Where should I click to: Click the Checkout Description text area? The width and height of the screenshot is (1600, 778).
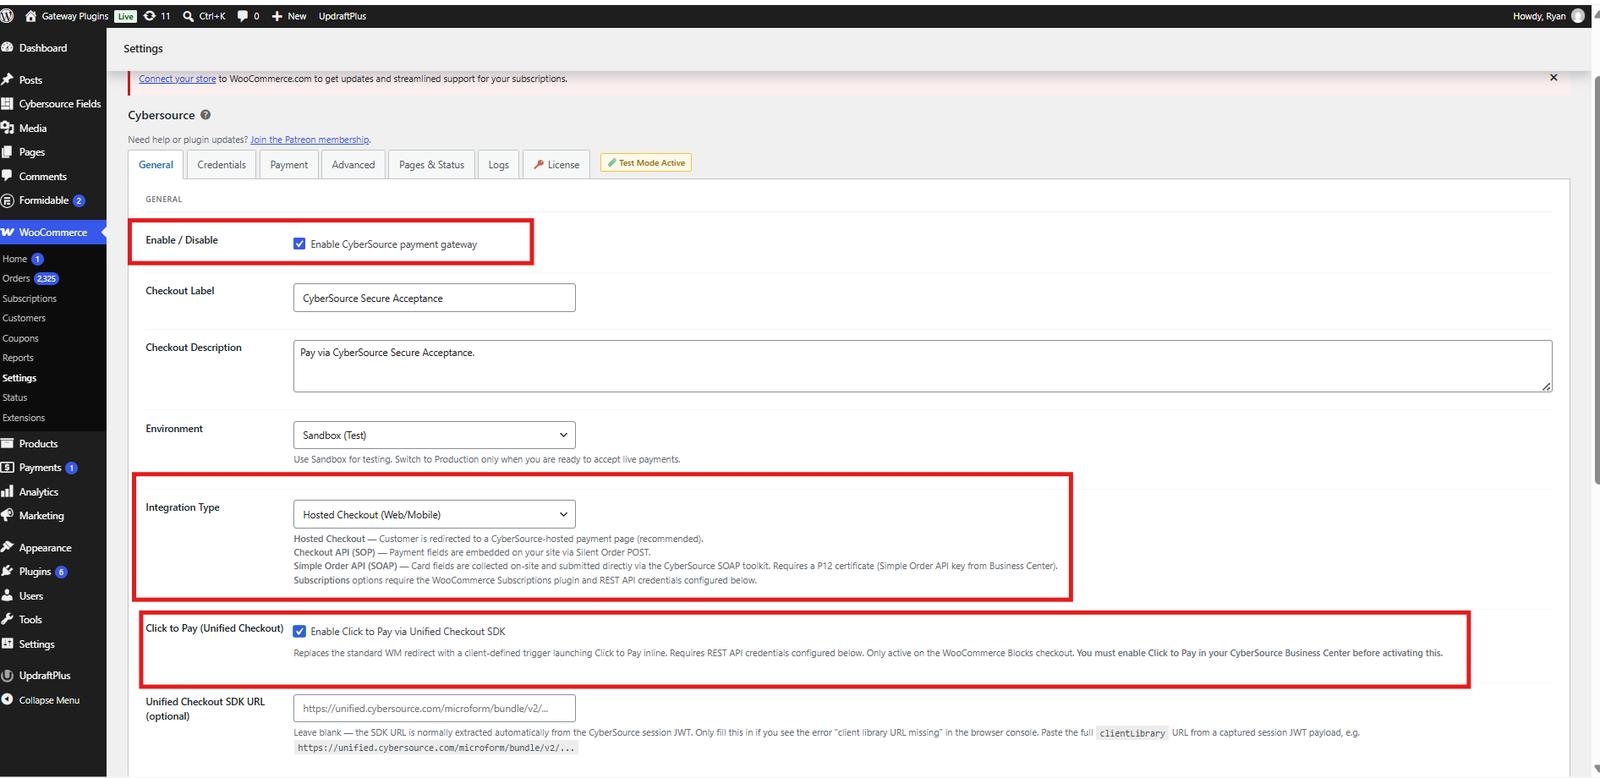click(922, 366)
